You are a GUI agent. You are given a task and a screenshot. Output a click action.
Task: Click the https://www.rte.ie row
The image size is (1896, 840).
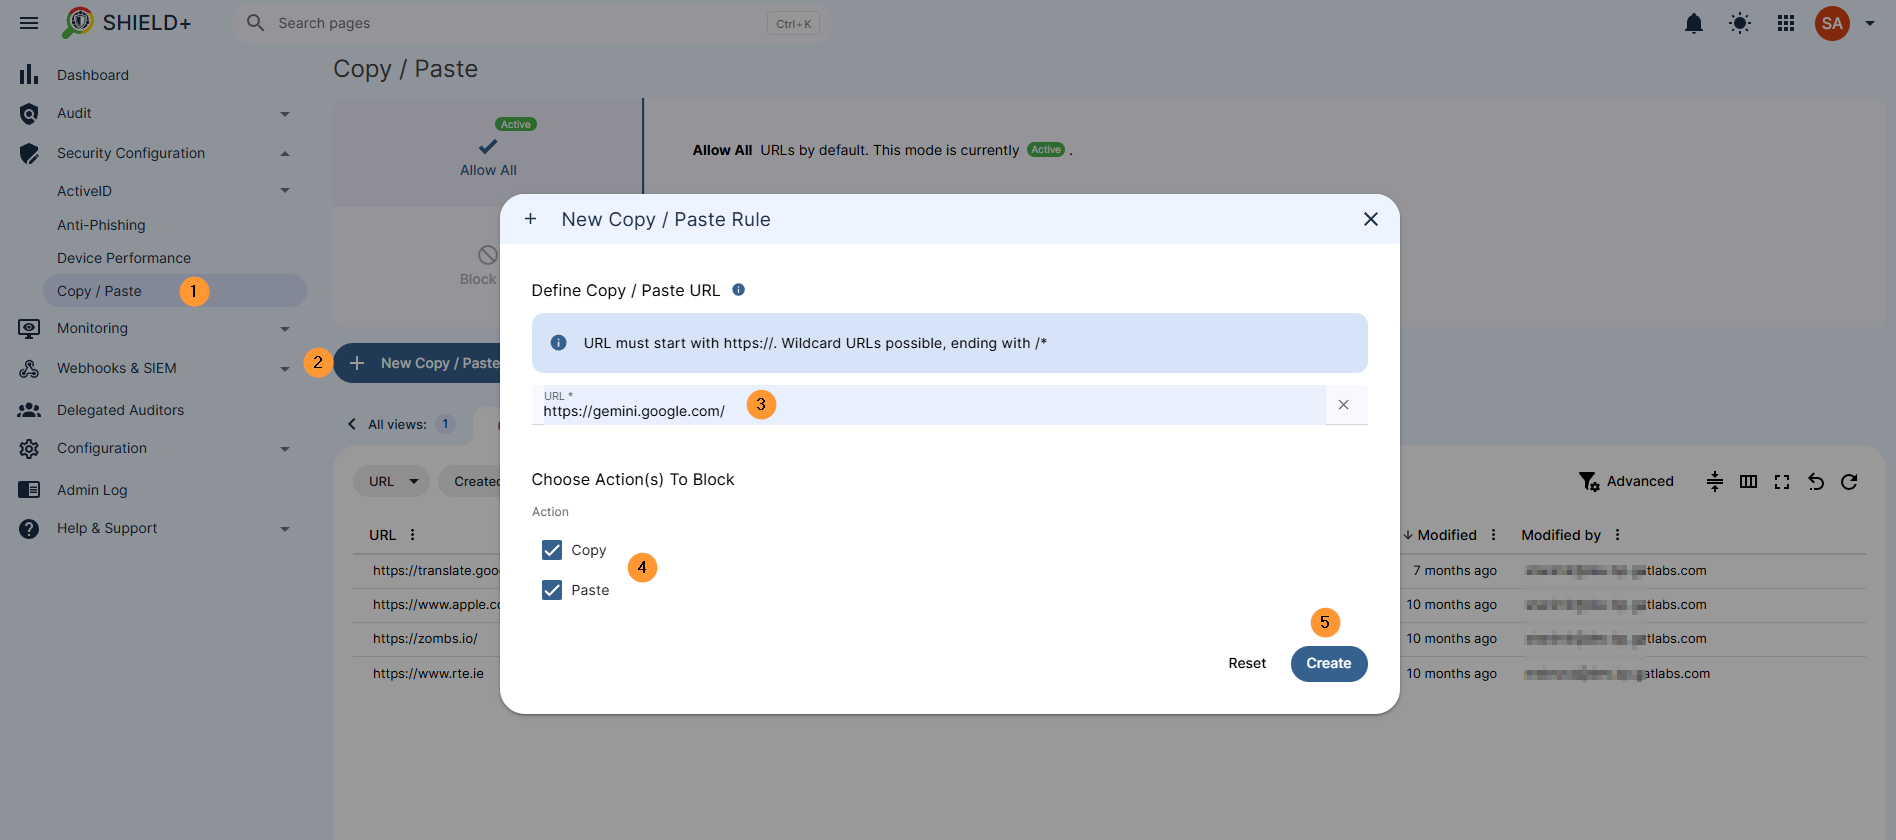(428, 674)
